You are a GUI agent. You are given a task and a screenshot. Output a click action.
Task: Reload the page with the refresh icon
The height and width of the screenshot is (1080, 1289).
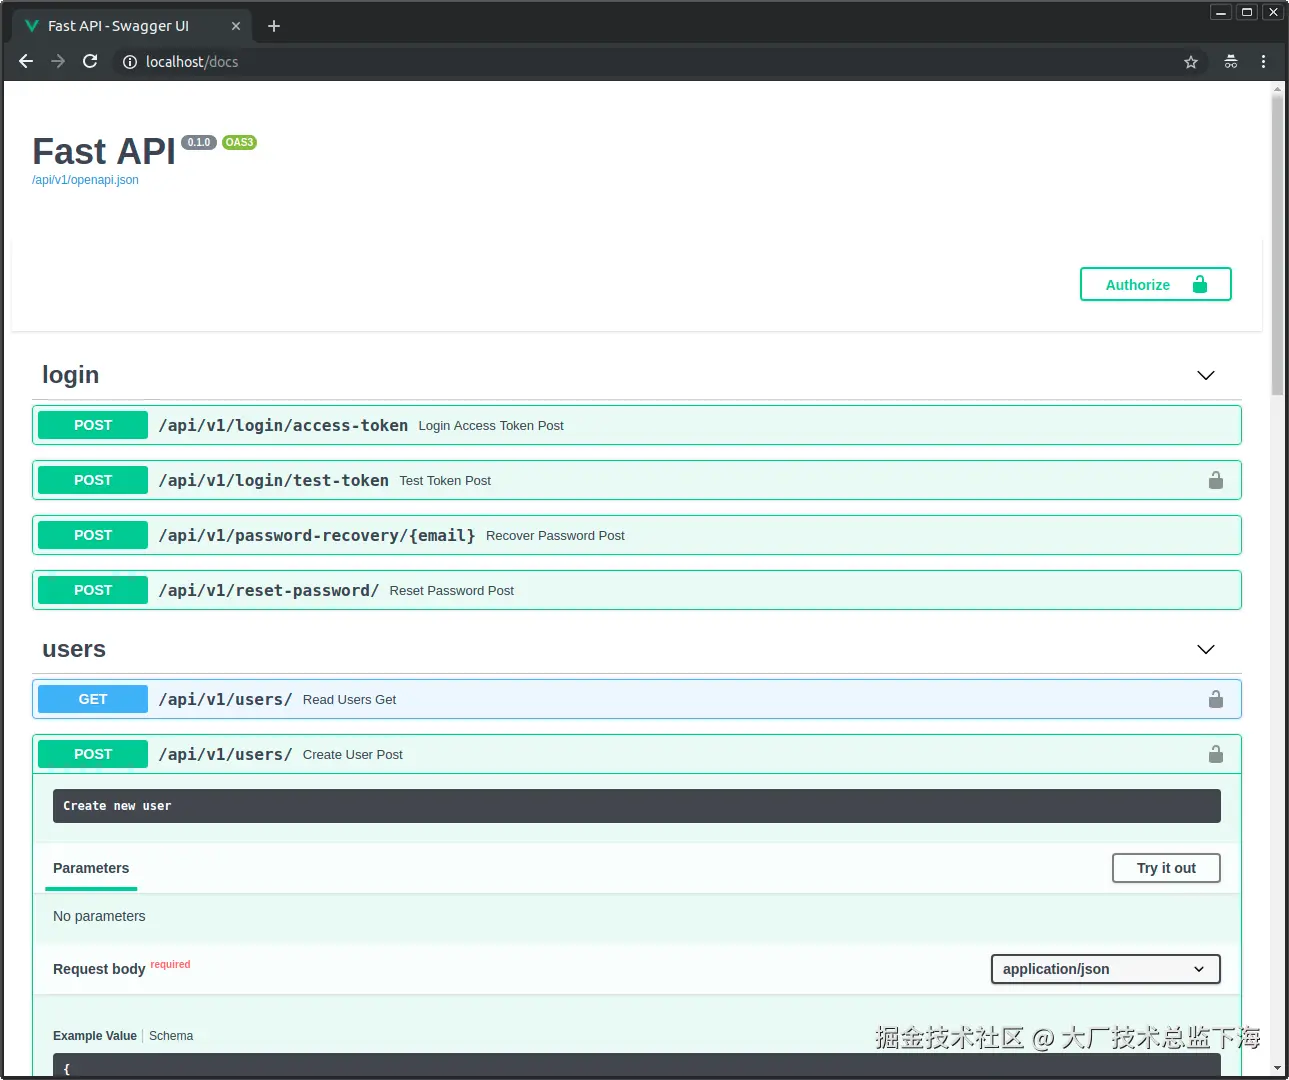[x=90, y=61]
